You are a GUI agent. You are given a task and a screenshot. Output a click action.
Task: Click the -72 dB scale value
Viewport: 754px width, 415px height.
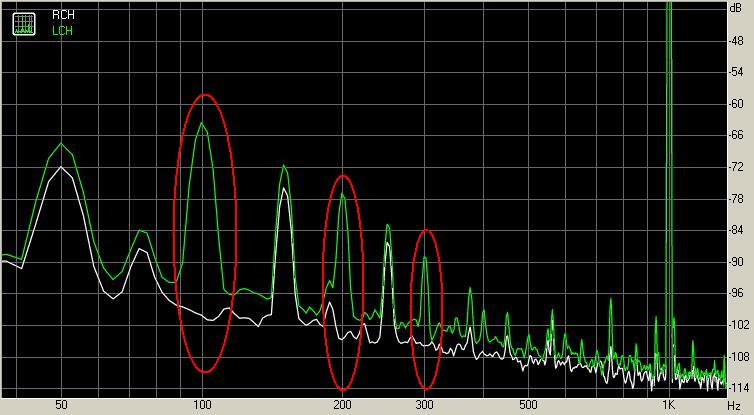(736, 167)
